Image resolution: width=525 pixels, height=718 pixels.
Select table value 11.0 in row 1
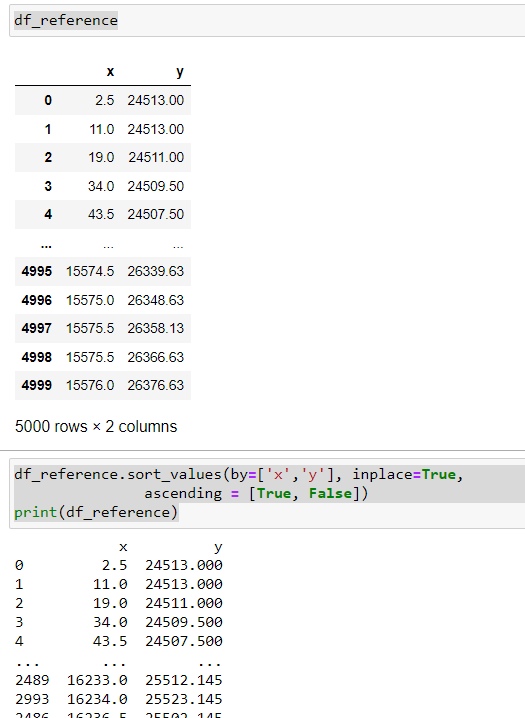point(102,129)
